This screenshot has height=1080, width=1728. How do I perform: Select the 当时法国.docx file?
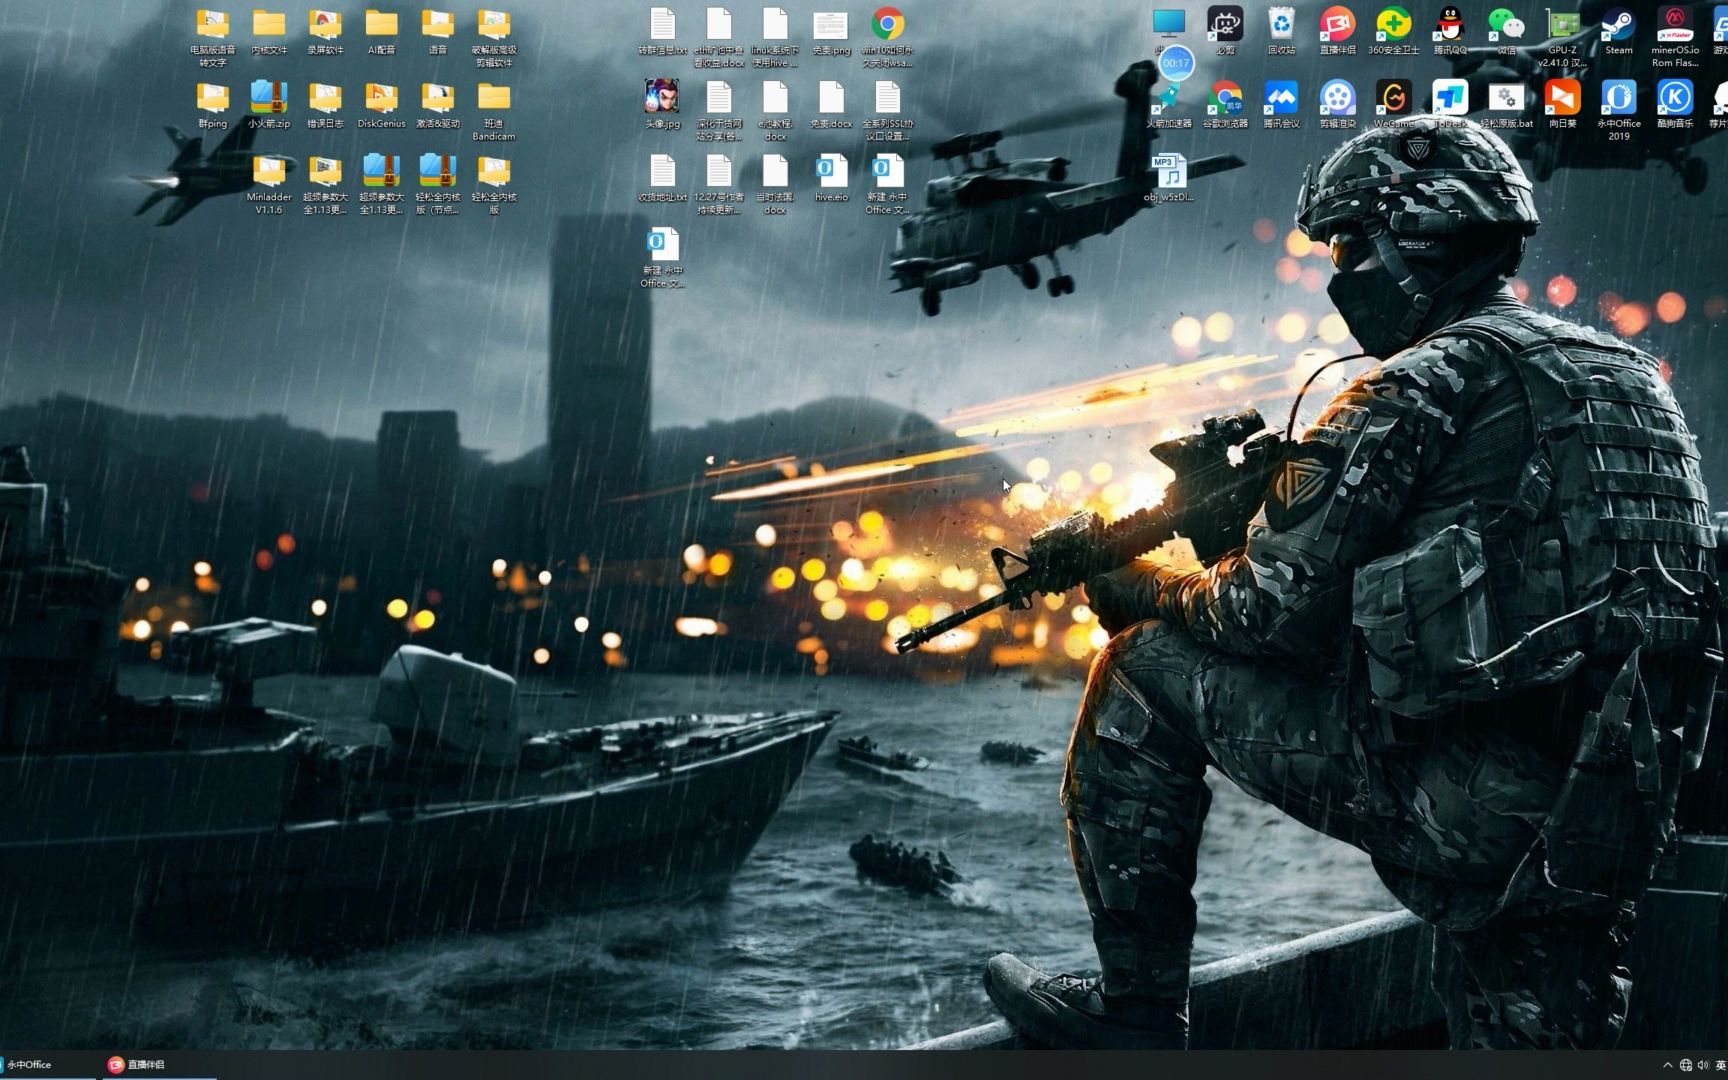[775, 184]
